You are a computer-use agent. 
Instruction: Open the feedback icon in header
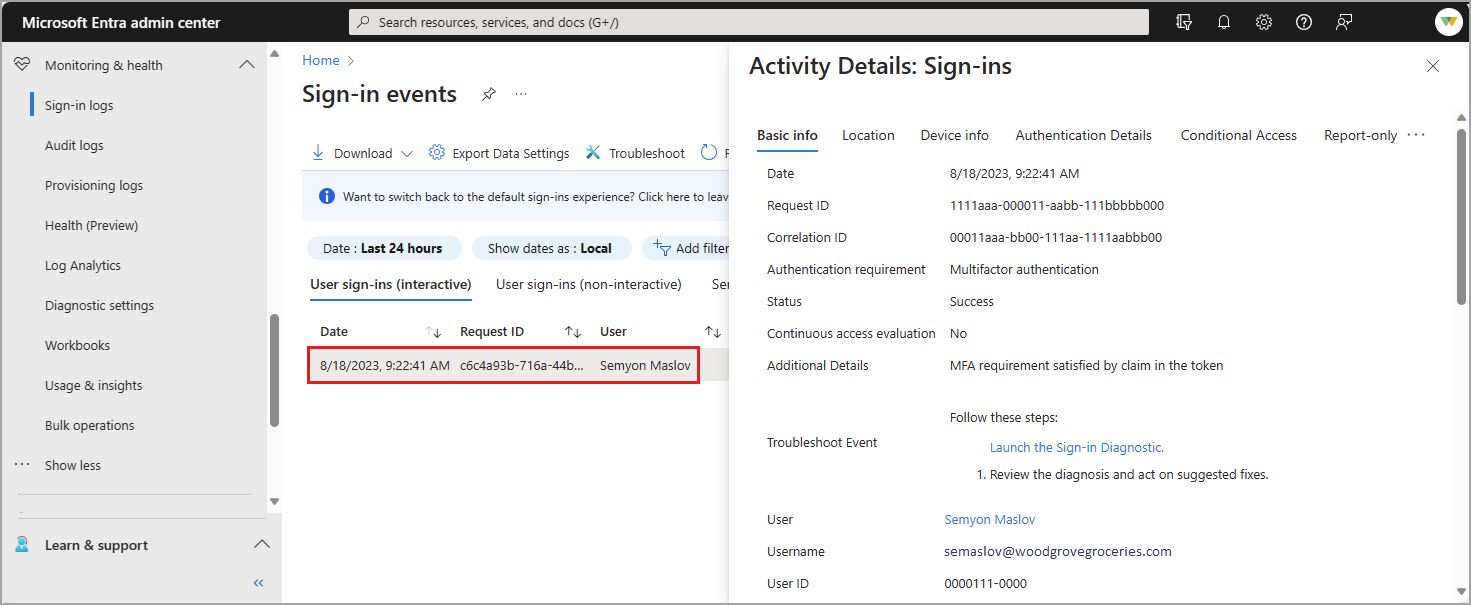click(1344, 22)
